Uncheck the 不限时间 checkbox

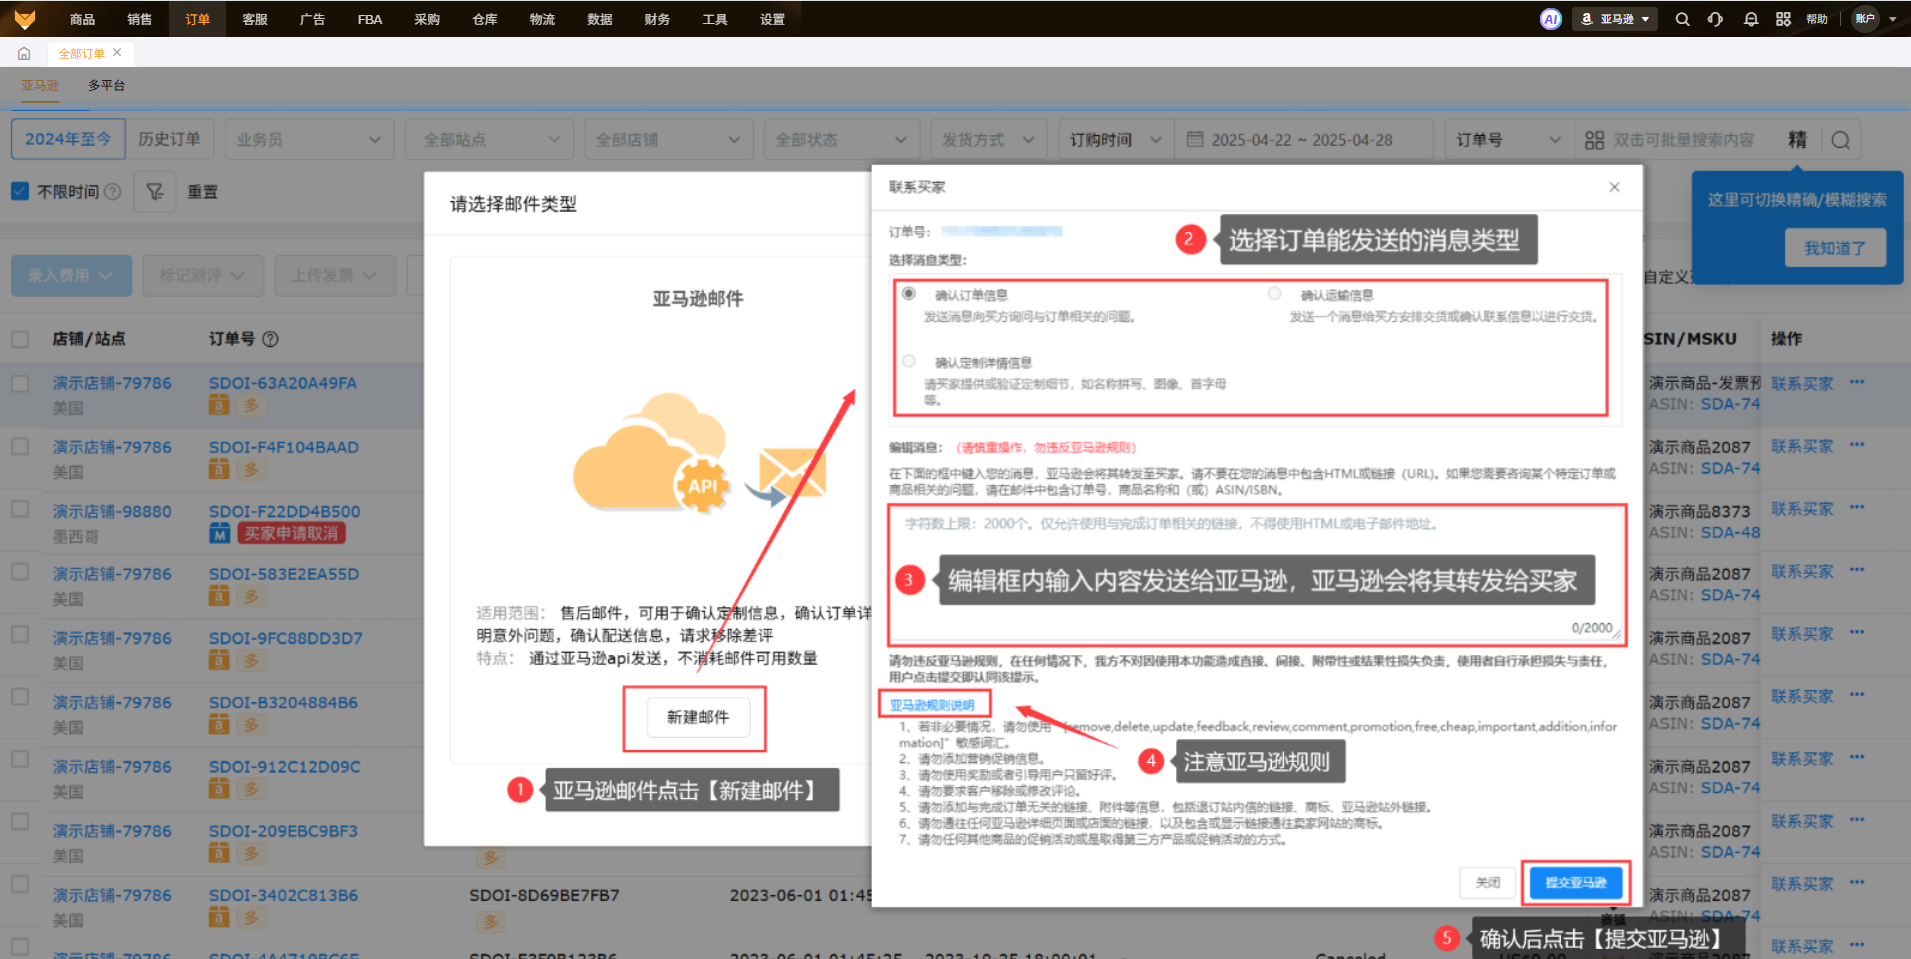[20, 191]
